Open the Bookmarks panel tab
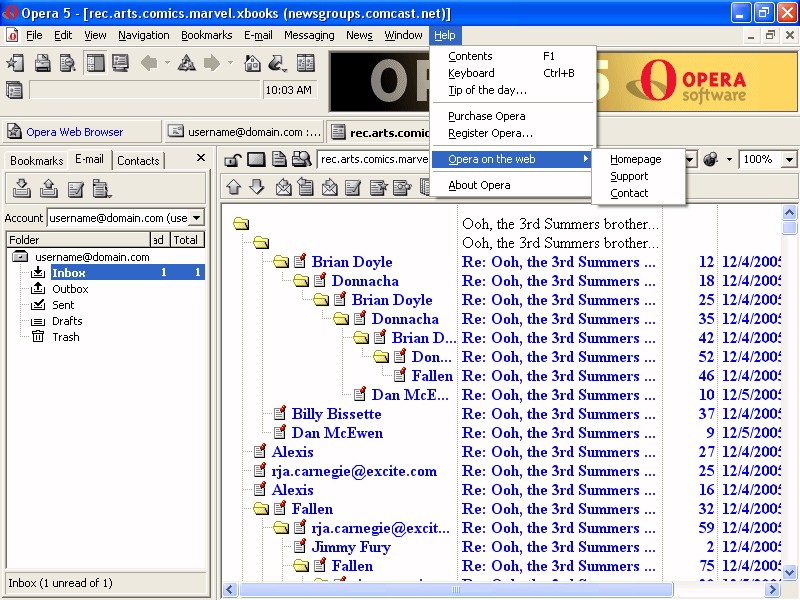This screenshot has height=600, width=800. [x=36, y=161]
